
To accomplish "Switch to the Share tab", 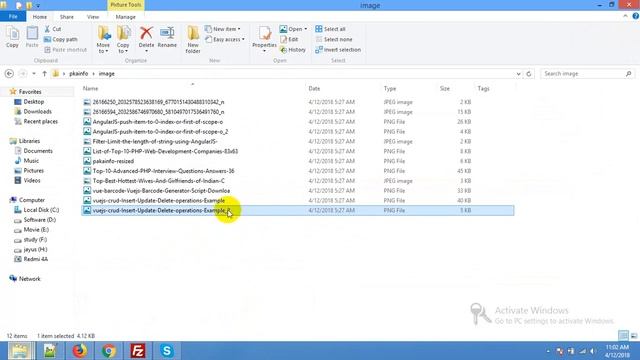I will tap(67, 17).
